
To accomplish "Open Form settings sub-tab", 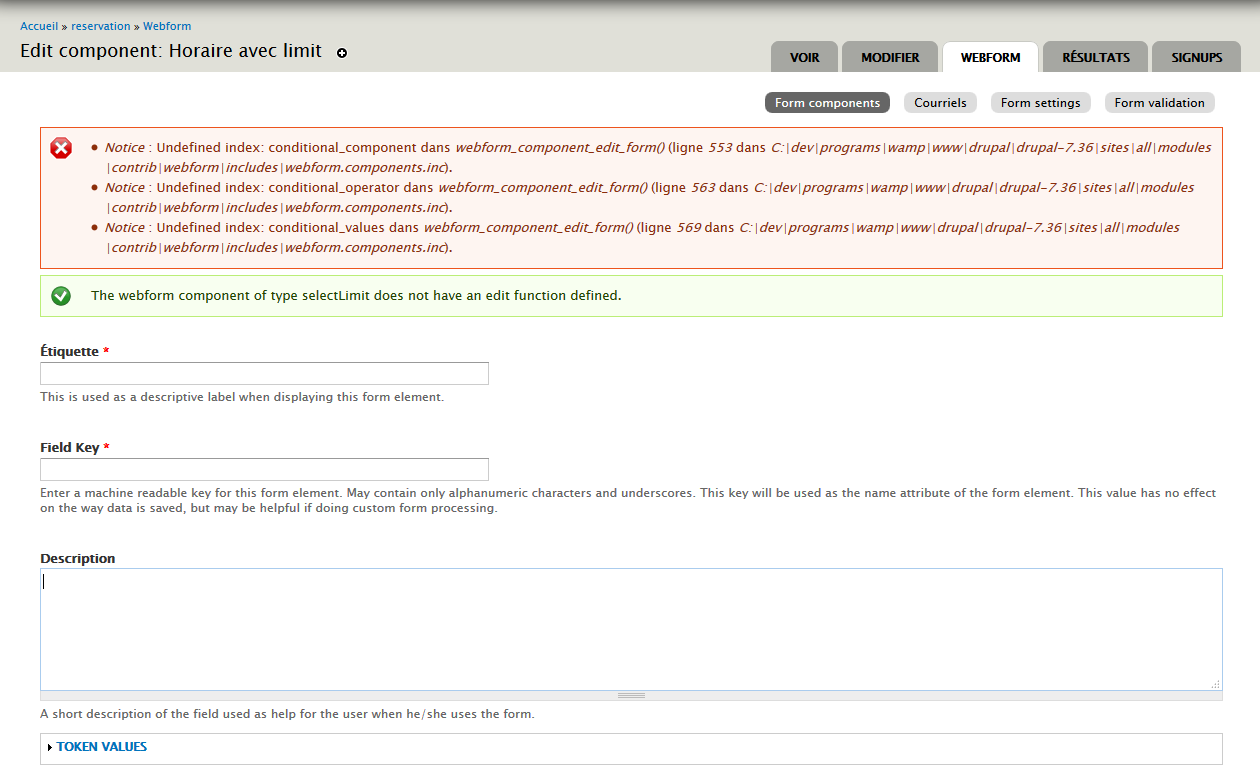I will coord(1040,102).
